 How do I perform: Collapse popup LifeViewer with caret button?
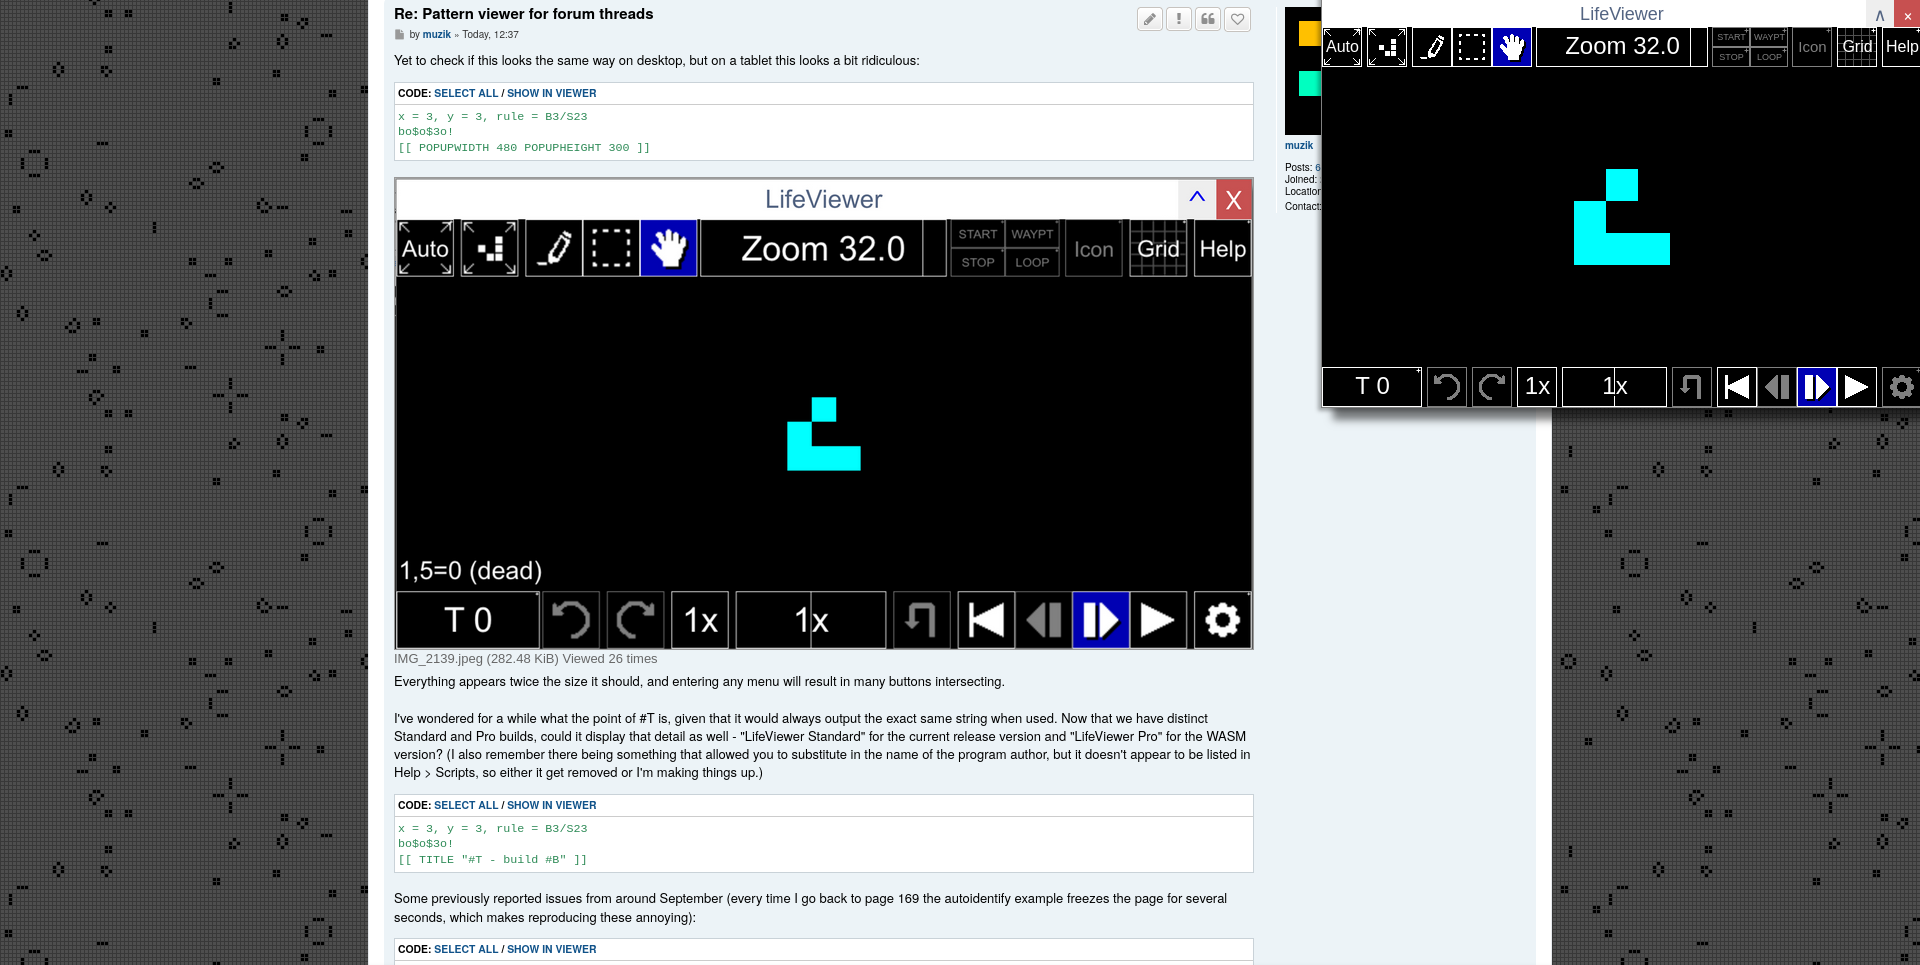1880,15
